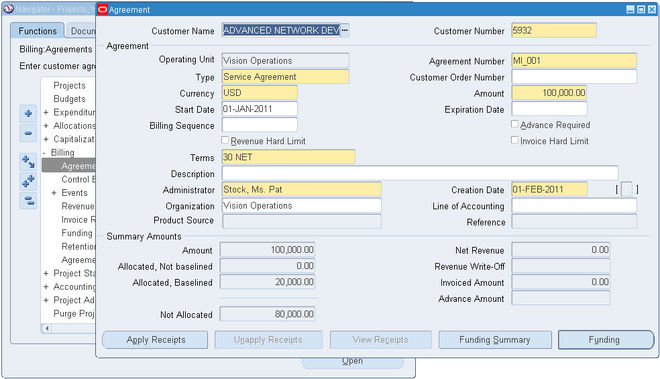This screenshot has width=660, height=379.
Task: Select Purge Projects in Navigator tree
Action: tap(74, 314)
